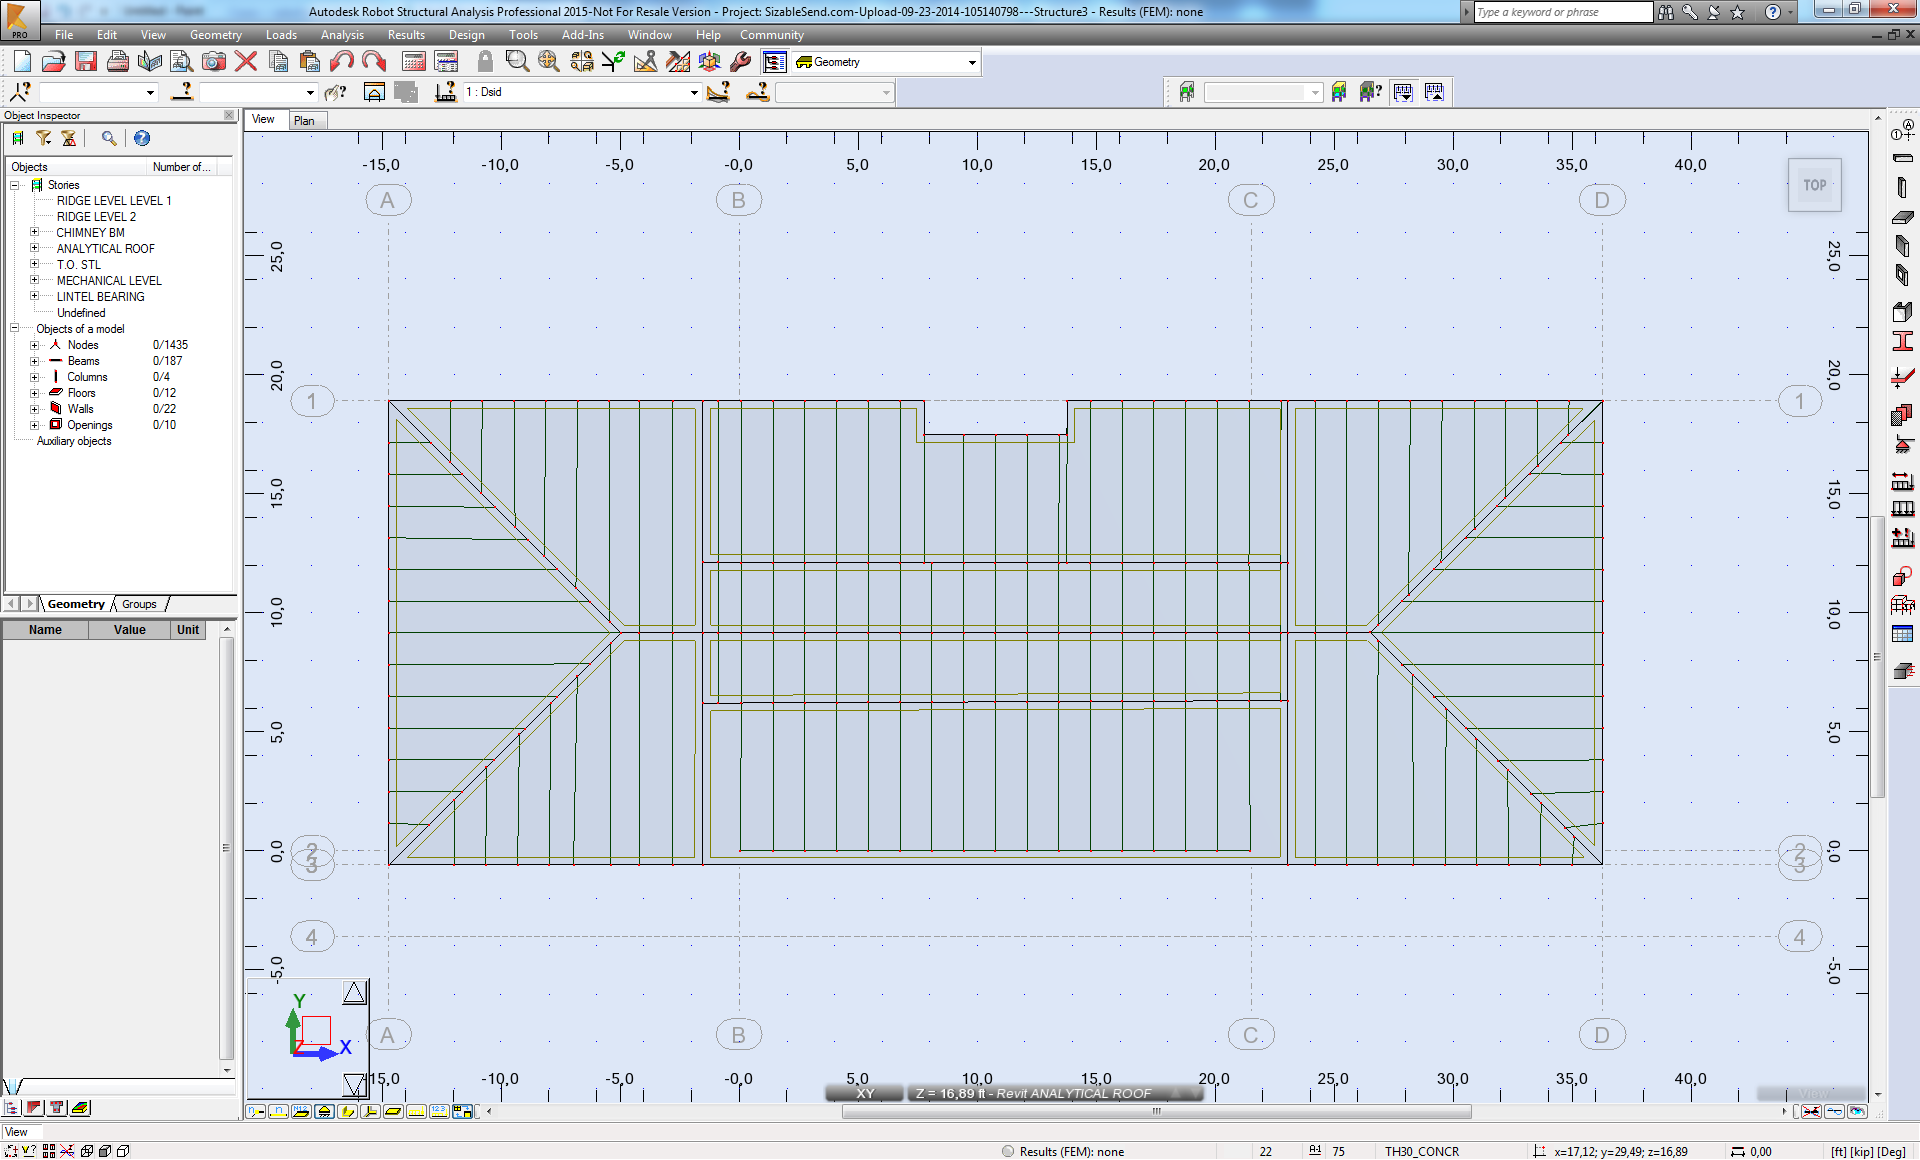Select the MECHANICAL LEVEL story
The width and height of the screenshot is (1920, 1160).
(x=109, y=281)
